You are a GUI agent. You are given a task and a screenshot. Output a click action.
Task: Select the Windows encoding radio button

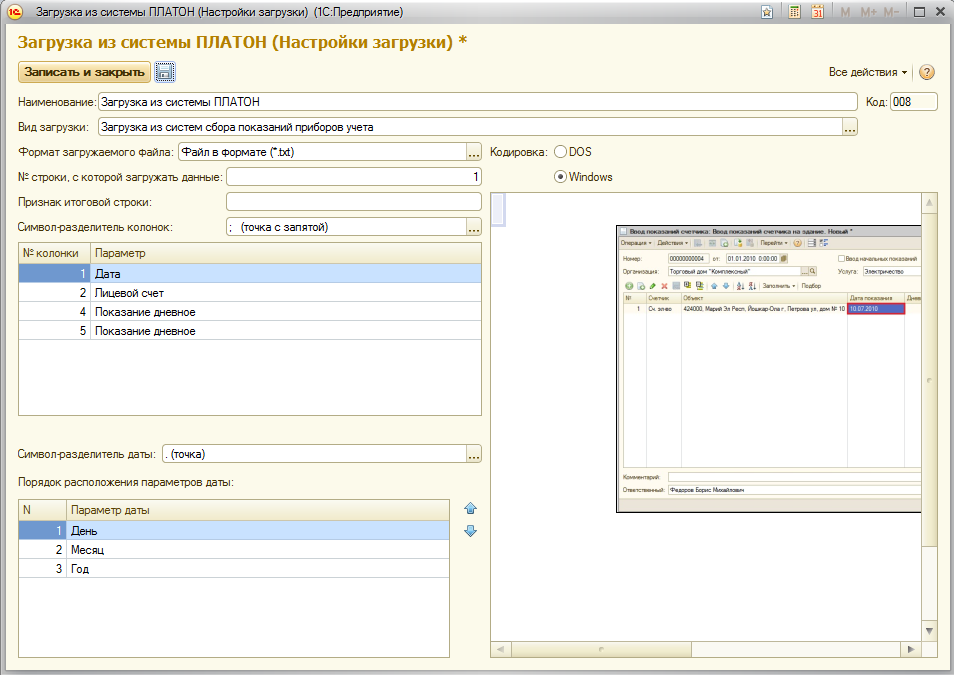tap(560, 177)
